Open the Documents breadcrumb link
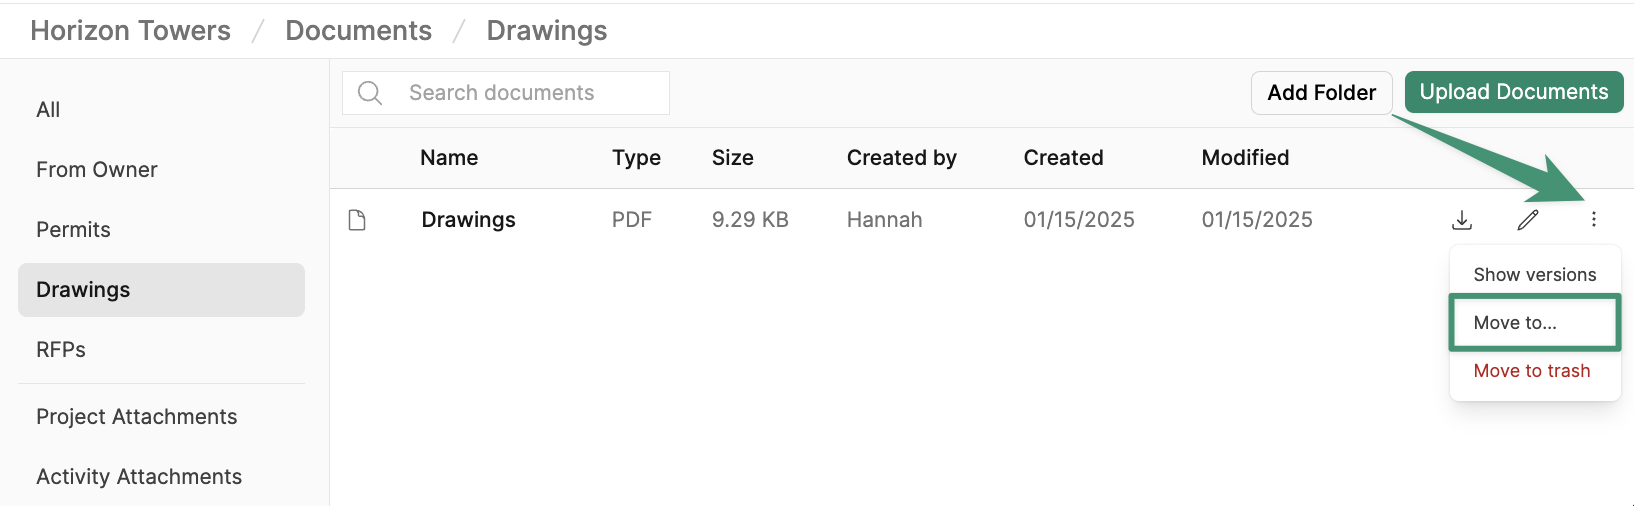Viewport: 1634px width, 506px height. point(359,31)
